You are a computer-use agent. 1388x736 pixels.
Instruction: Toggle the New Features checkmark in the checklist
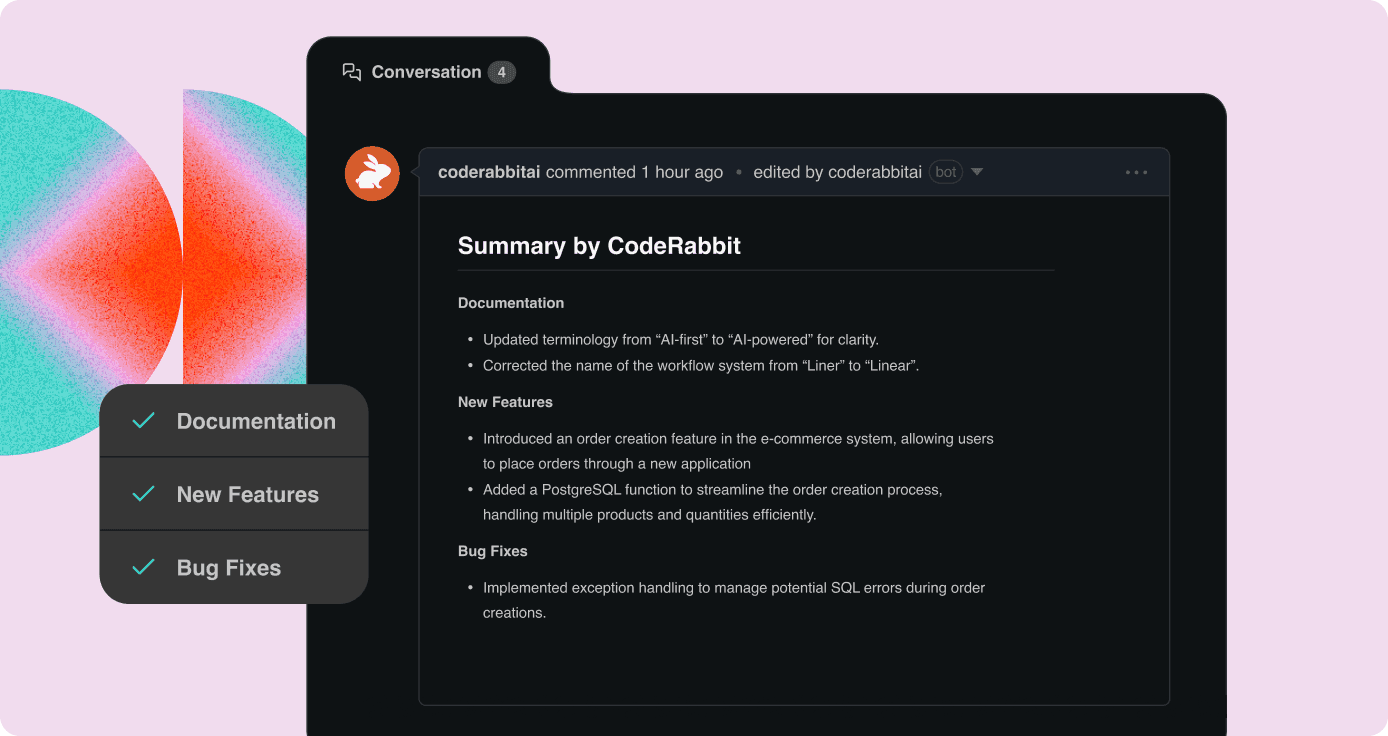click(x=144, y=494)
